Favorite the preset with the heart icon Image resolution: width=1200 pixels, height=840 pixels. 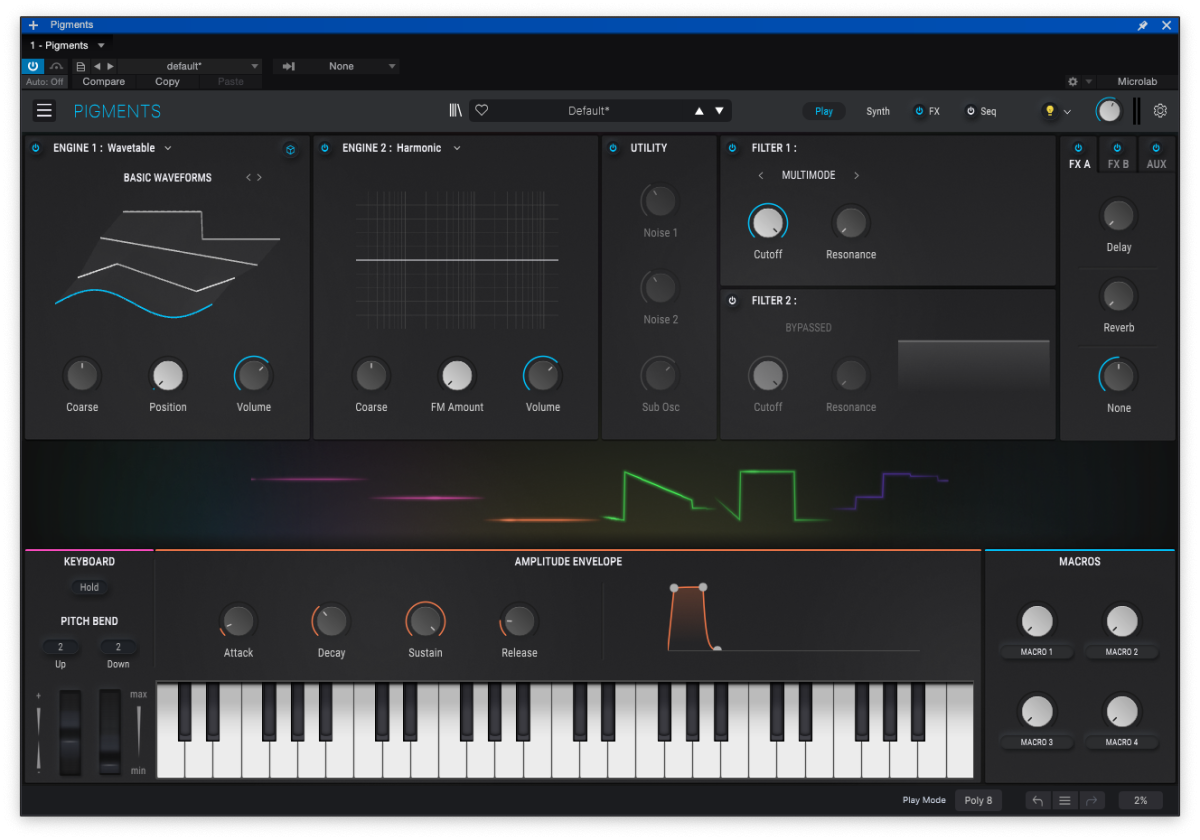(x=481, y=111)
